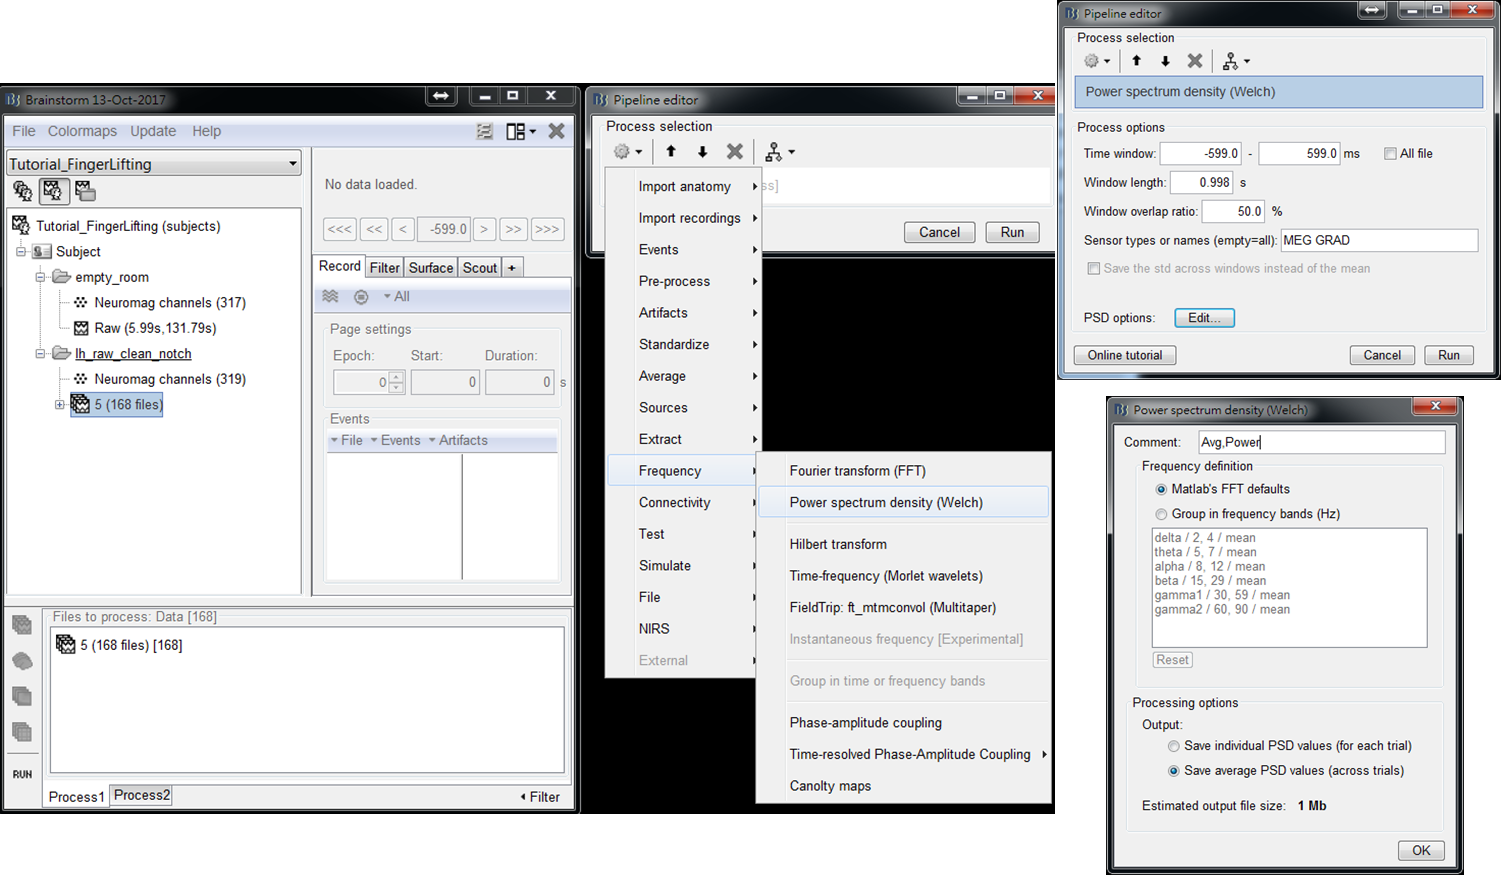Screen dimensions: 1501x875
Task: Collapse the empty_room folder node
Action: 40,277
